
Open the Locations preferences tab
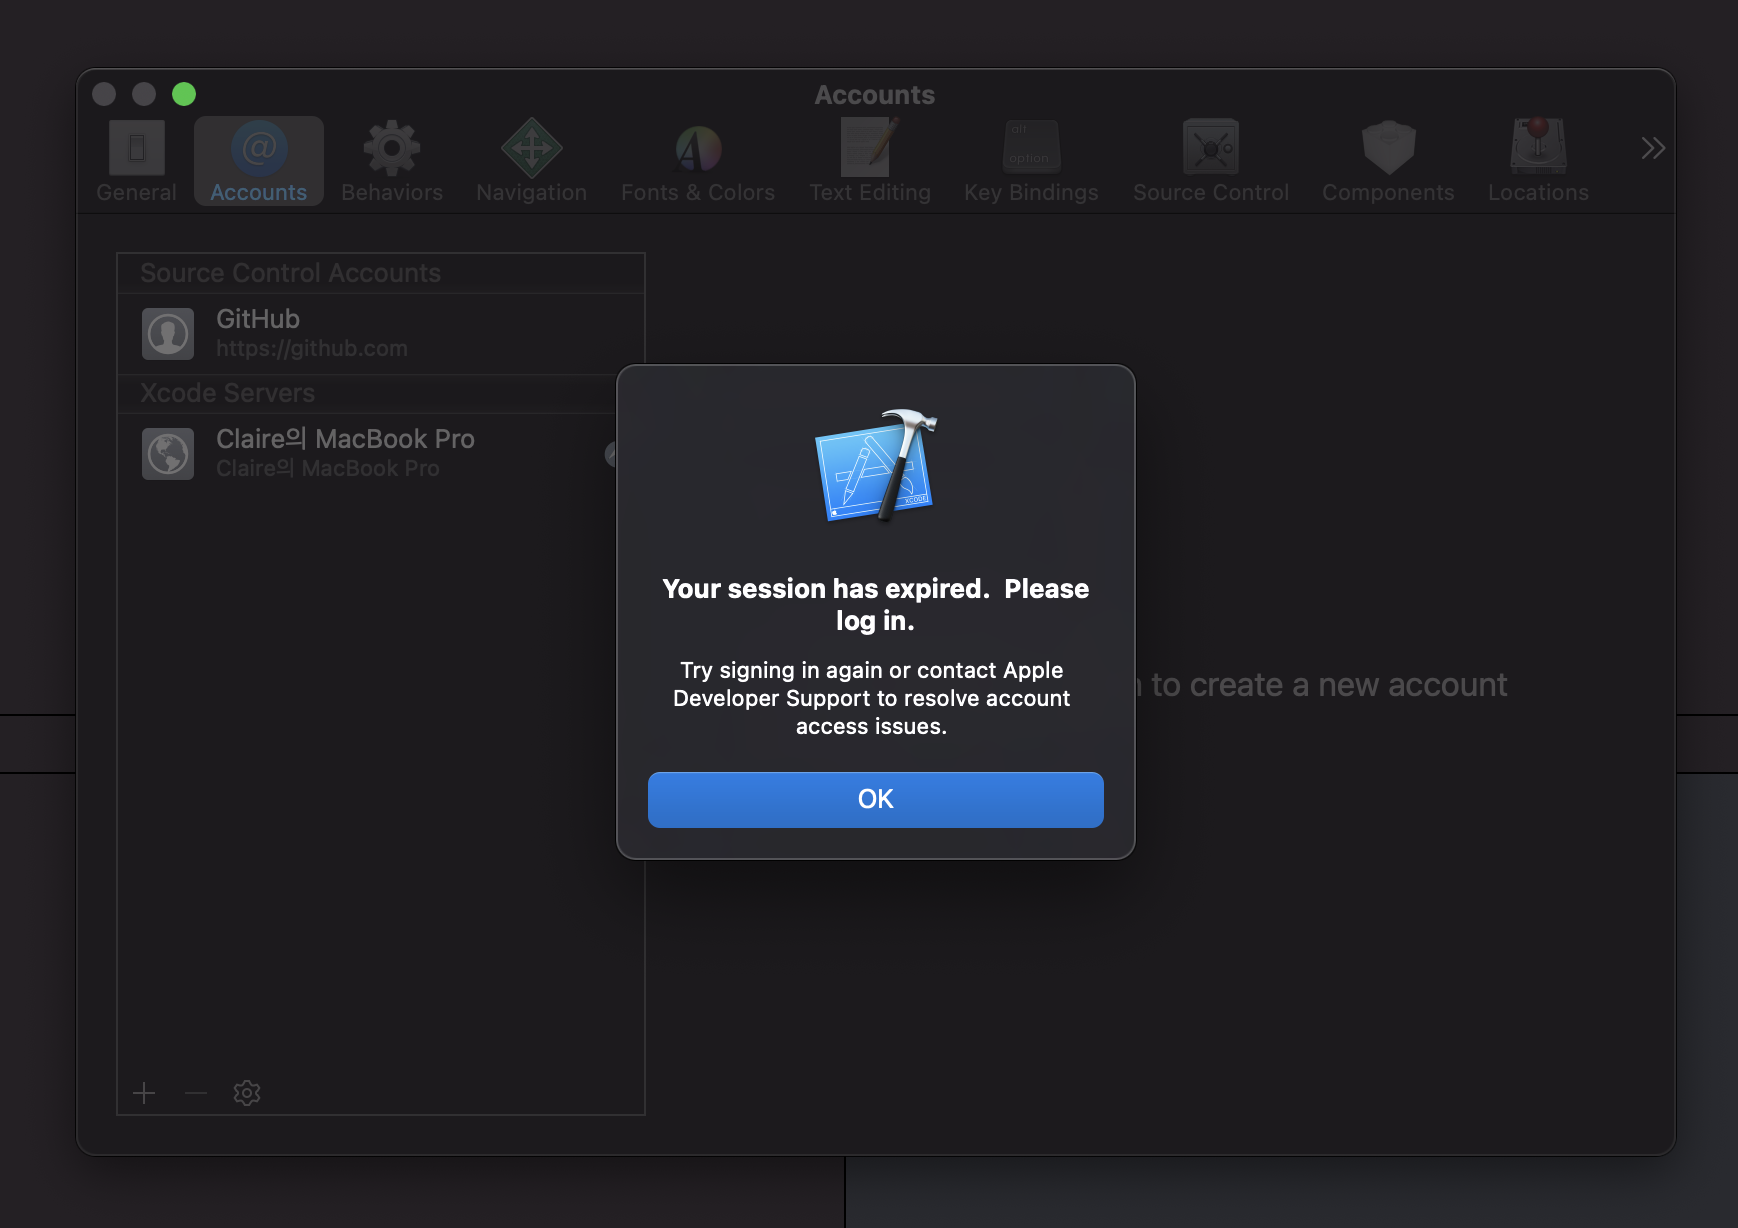[x=1538, y=162]
